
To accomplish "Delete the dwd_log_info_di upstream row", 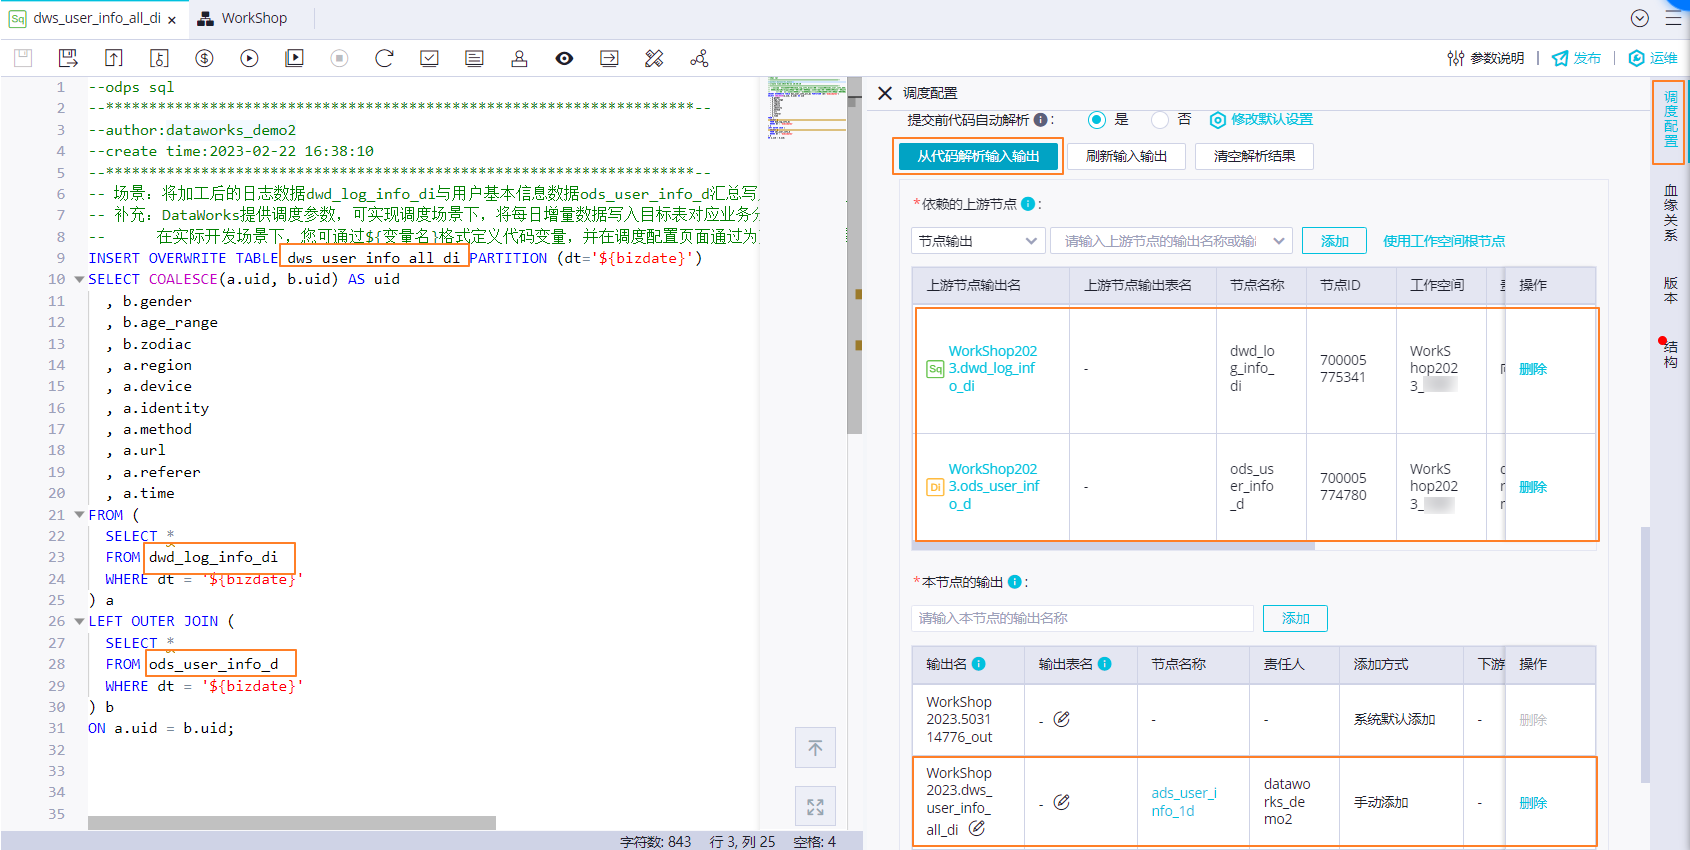I will [1533, 369].
